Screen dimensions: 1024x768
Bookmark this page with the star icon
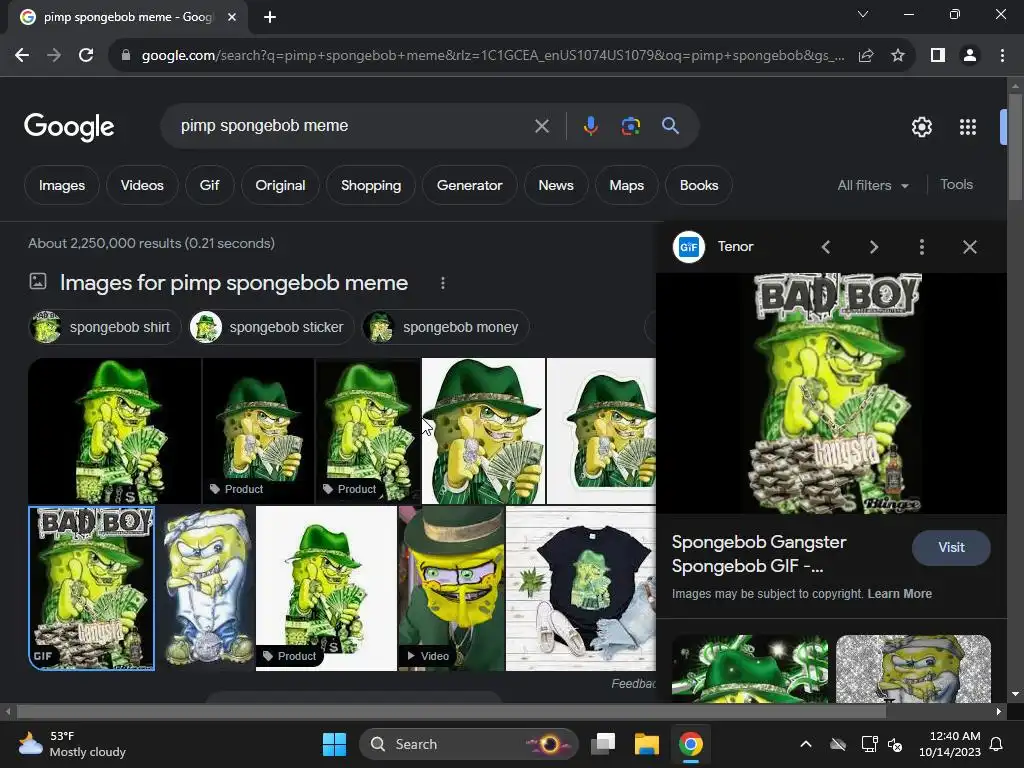coord(898,56)
